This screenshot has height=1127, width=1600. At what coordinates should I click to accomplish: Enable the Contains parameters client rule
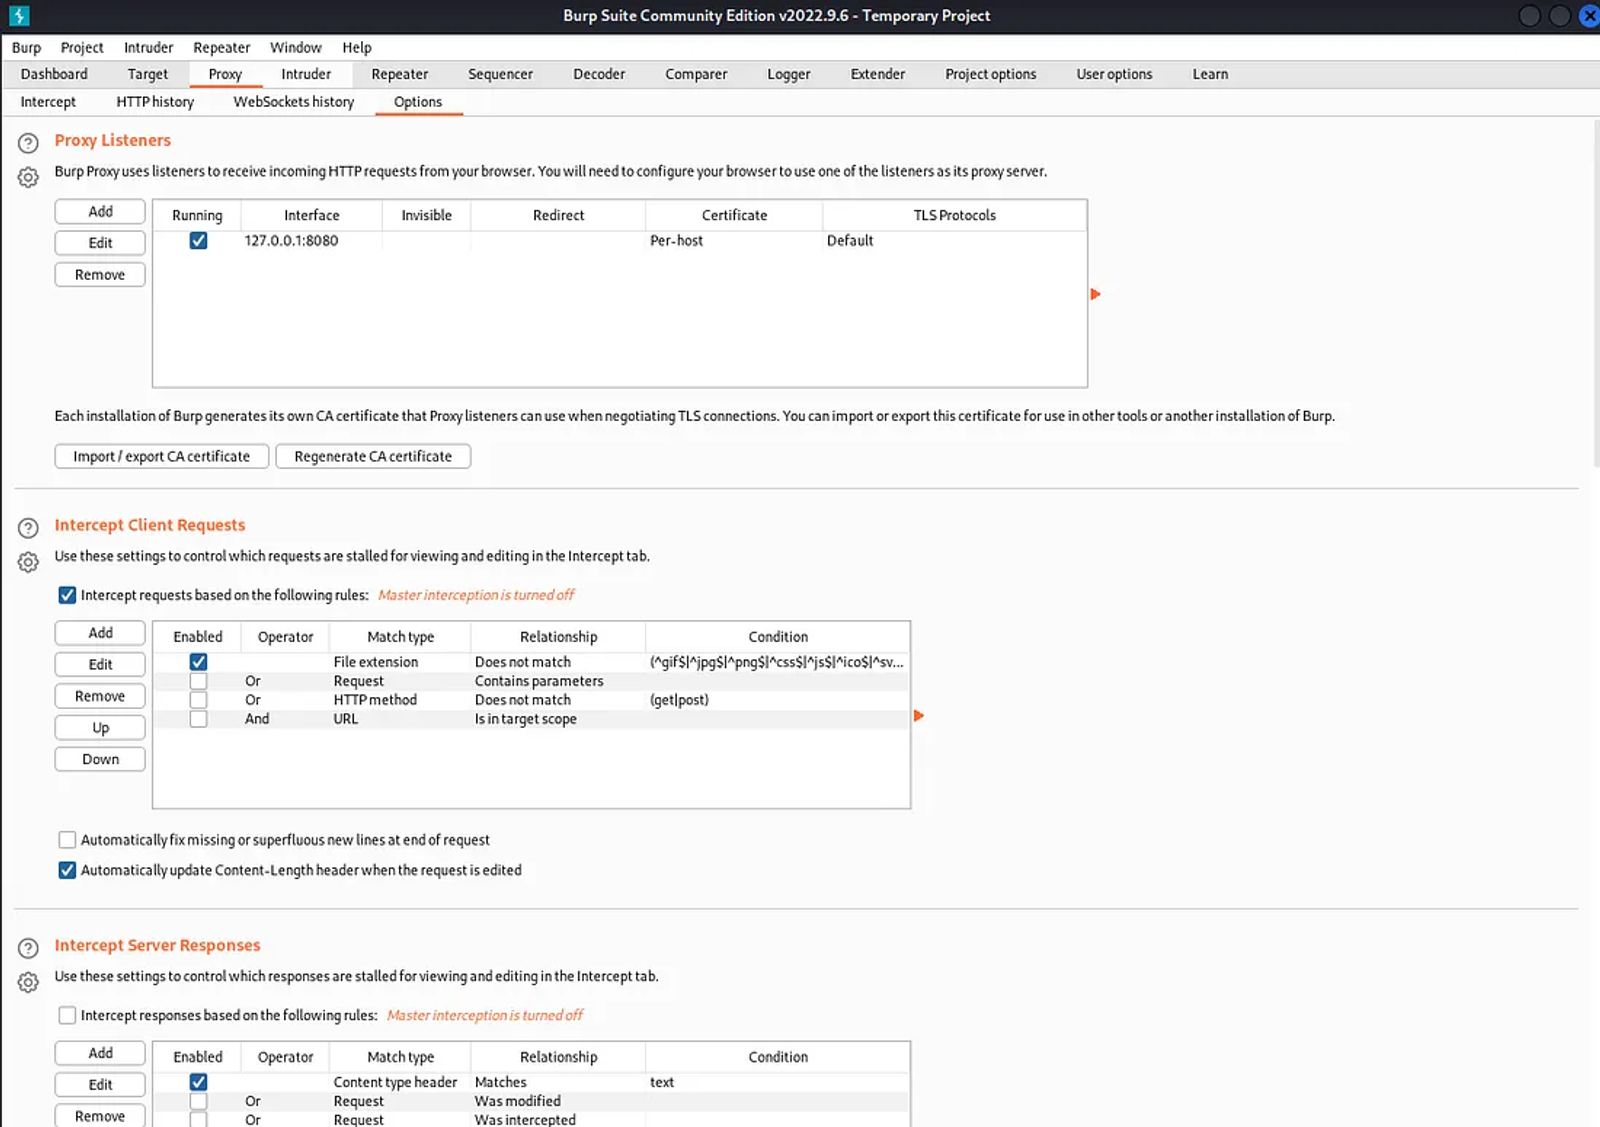(x=198, y=681)
